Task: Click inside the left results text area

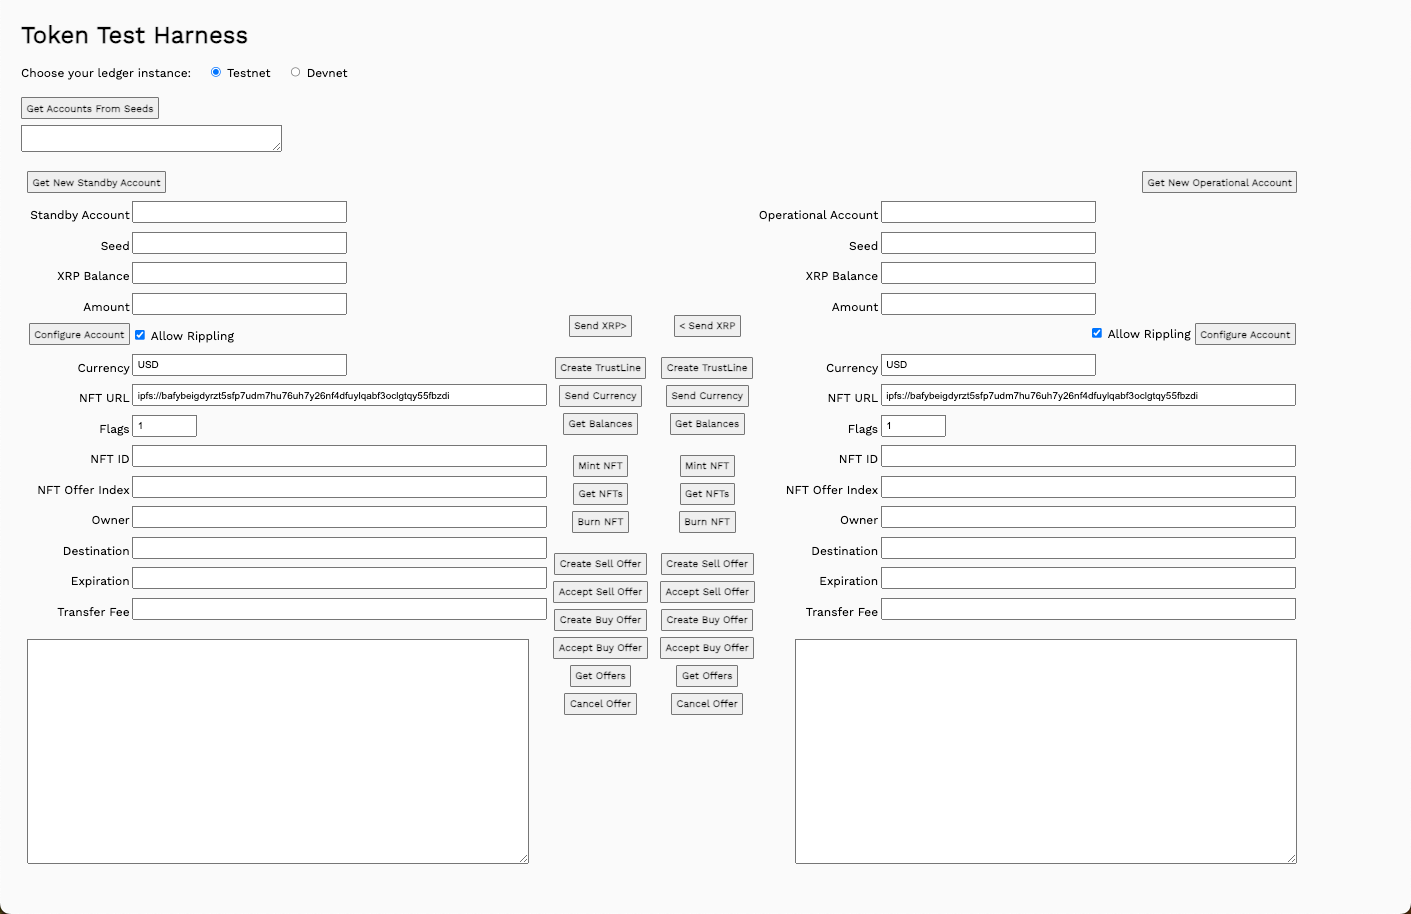Action: coord(279,750)
